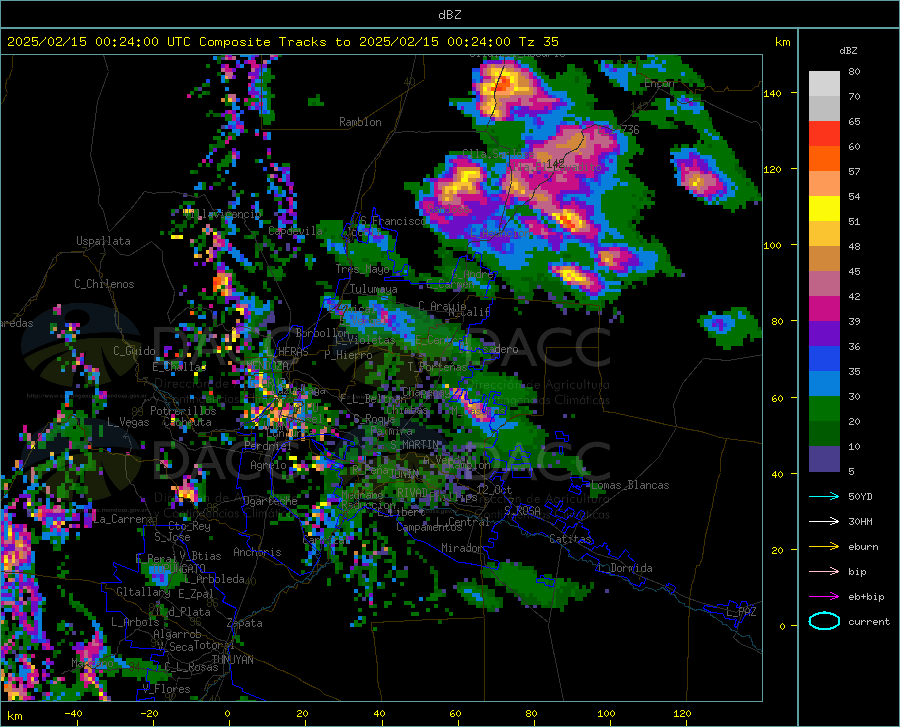The width and height of the screenshot is (900, 727).
Task: Click the L_Vegas label
Action: click(128, 422)
